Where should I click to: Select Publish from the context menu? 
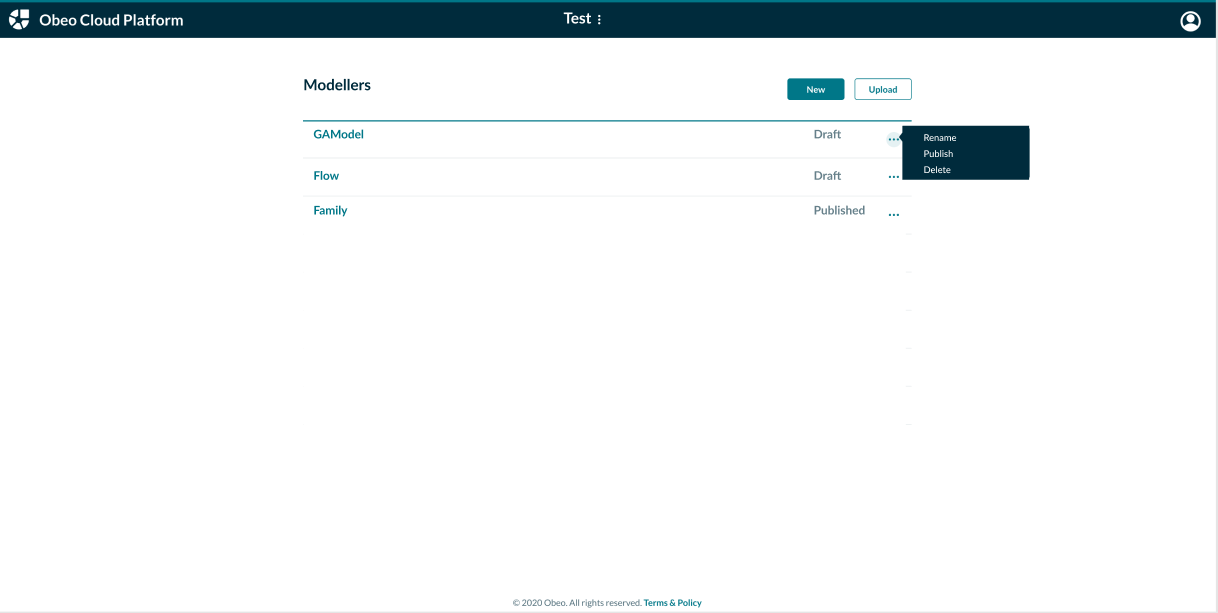click(x=938, y=153)
